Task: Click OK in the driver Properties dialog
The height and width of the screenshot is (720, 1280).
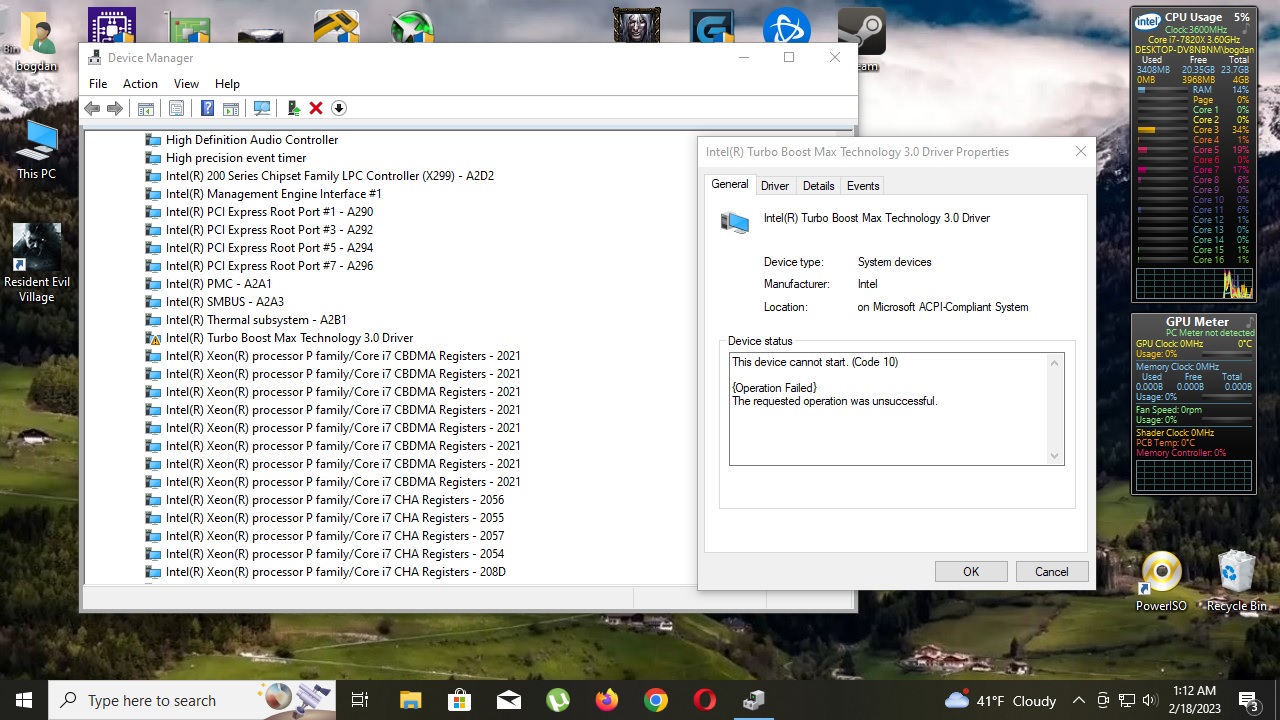Action: coord(971,572)
